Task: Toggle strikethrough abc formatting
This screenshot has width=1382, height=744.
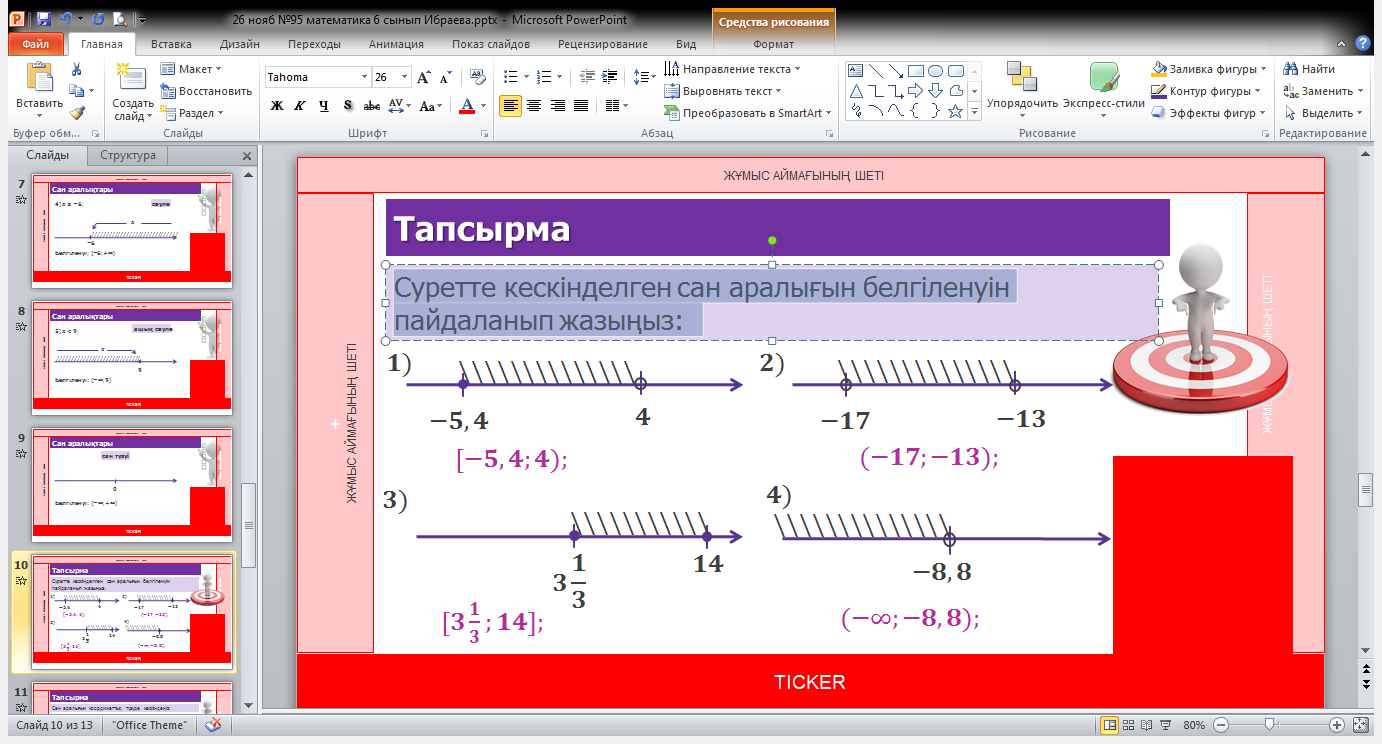Action: 371,106
